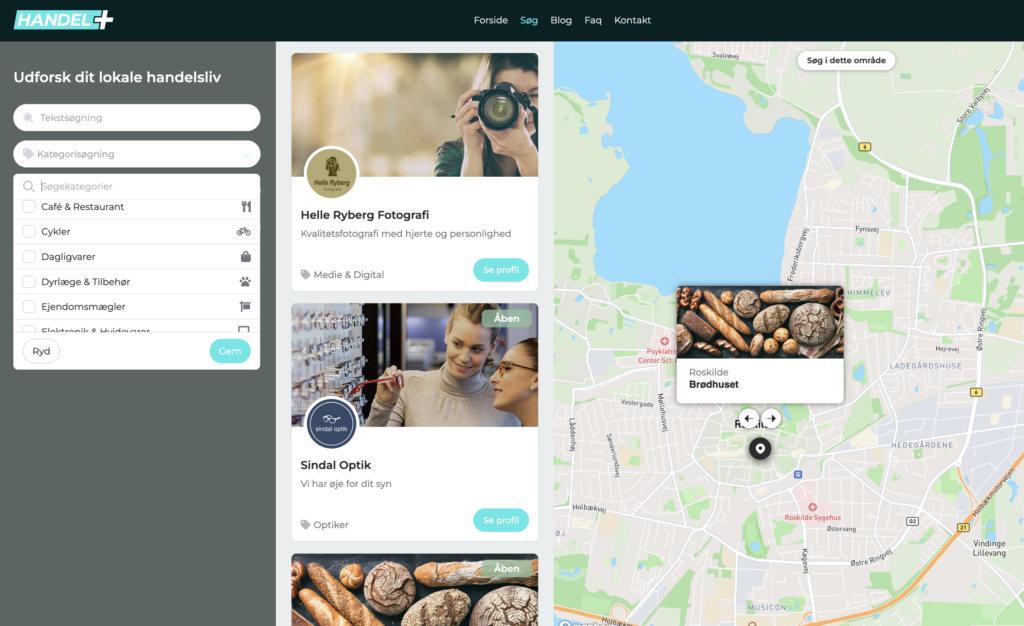The width and height of the screenshot is (1024, 626).
Task: Click the Vindinge Lillevang map label
Action: [x=989, y=548]
